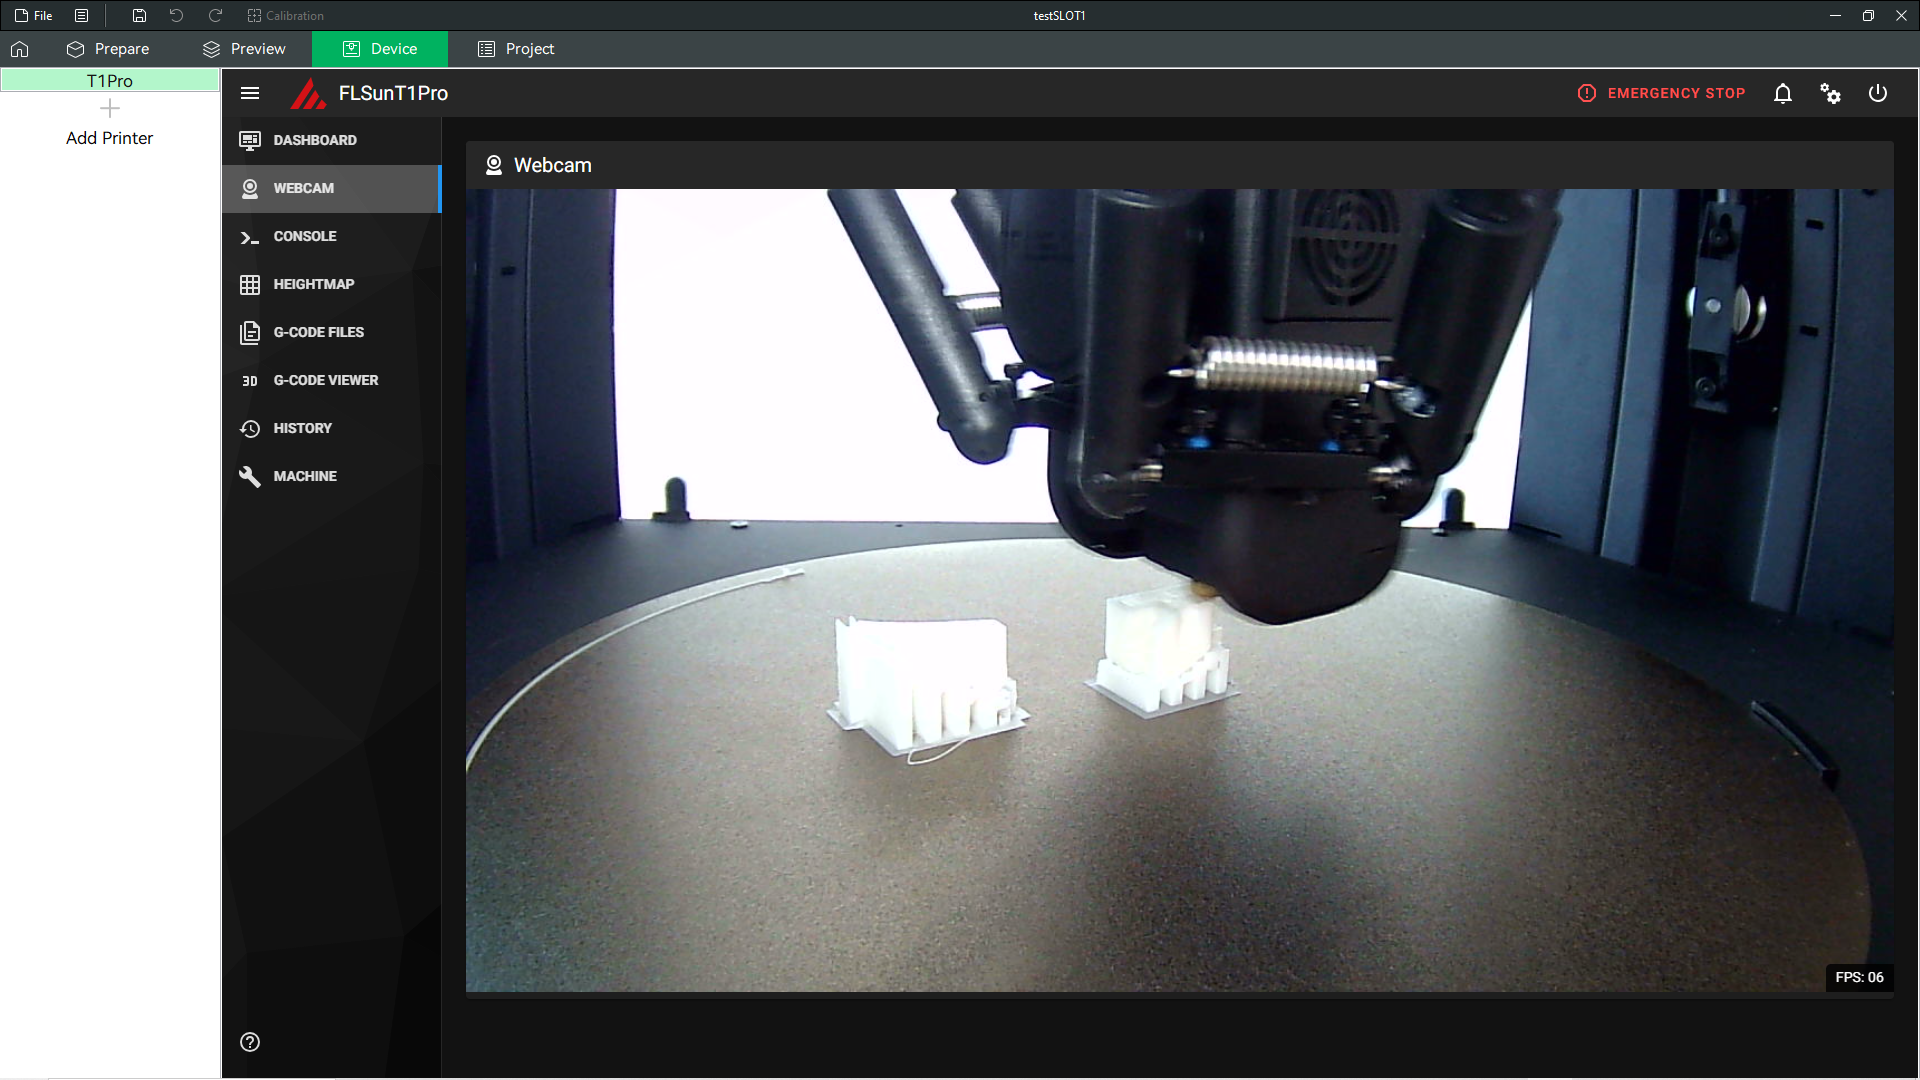Open the Project tab

[516, 49]
